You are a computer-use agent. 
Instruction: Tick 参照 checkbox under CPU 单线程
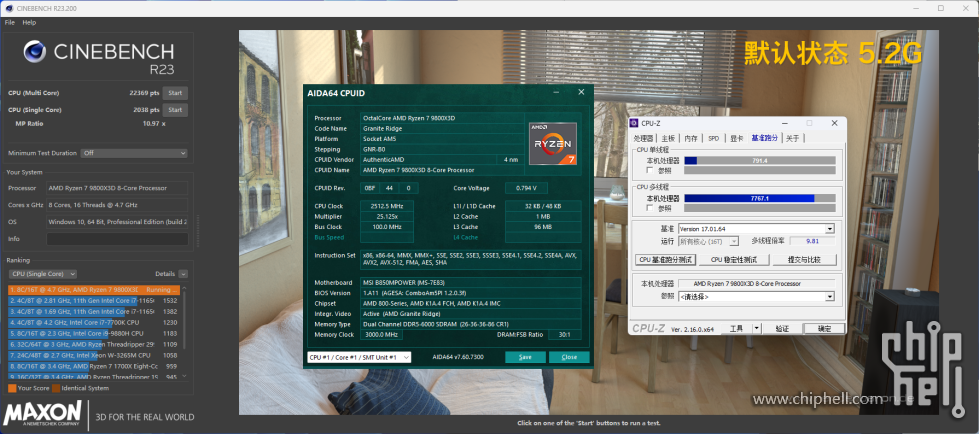click(650, 170)
